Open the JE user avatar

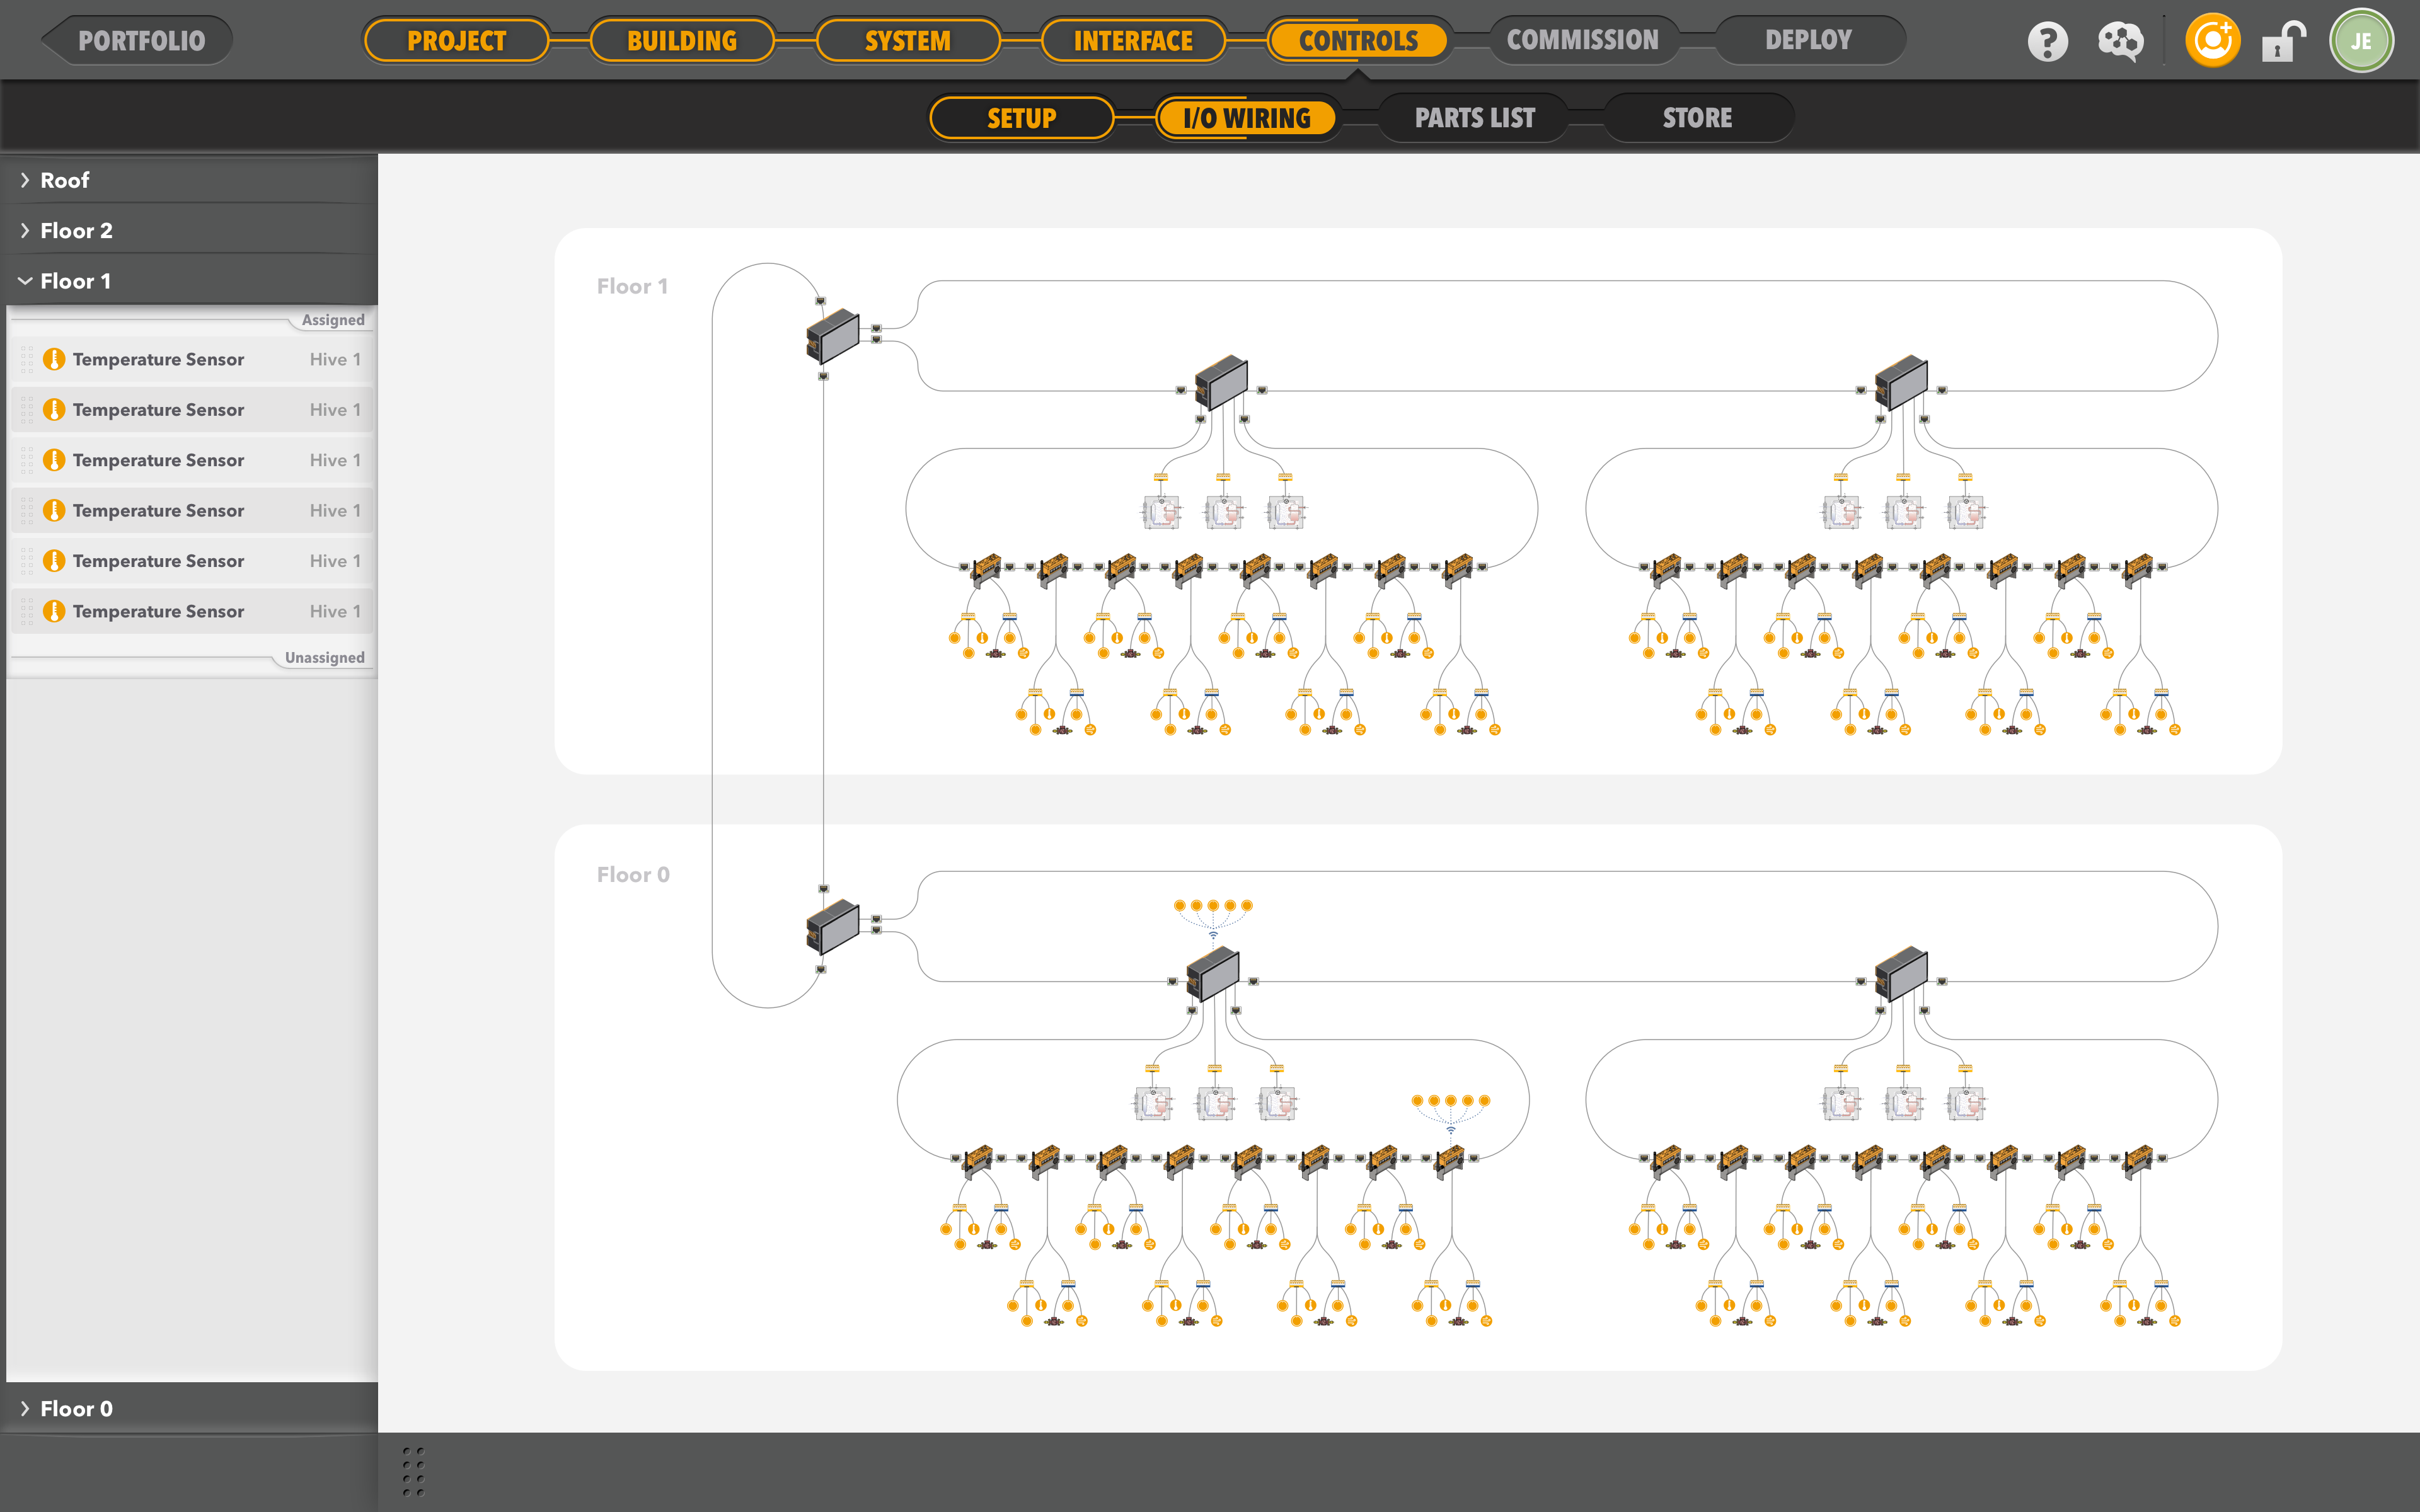point(2361,41)
